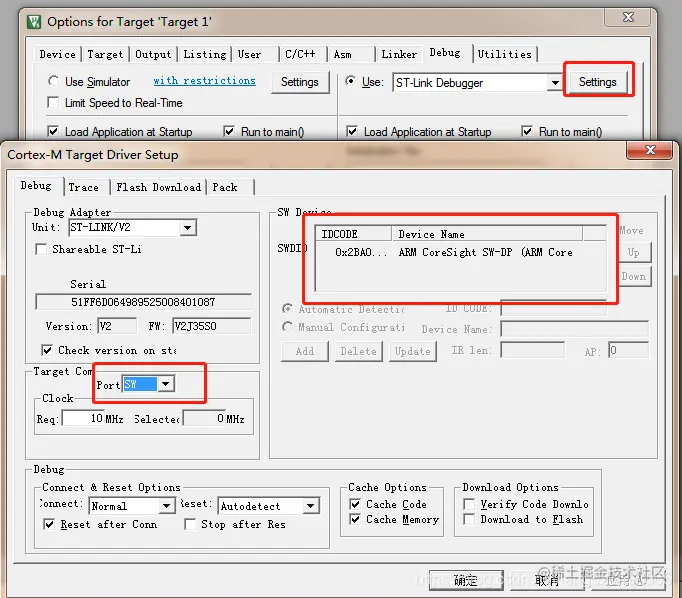Click the Keil app icon in Options title bar
682x598 pixels.
(33, 21)
